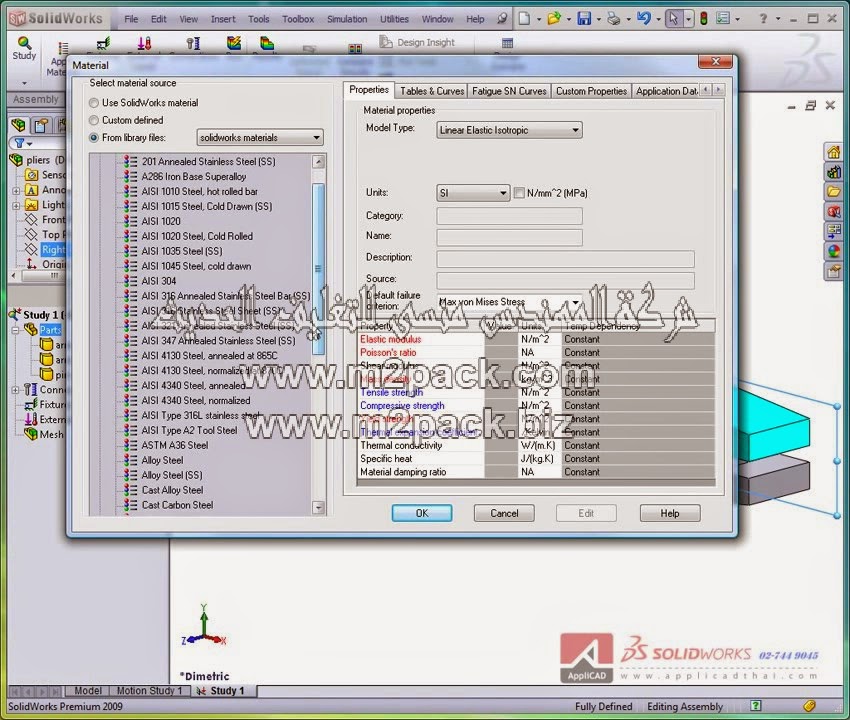Open the Simulation menu
The image size is (850, 720).
tap(347, 19)
